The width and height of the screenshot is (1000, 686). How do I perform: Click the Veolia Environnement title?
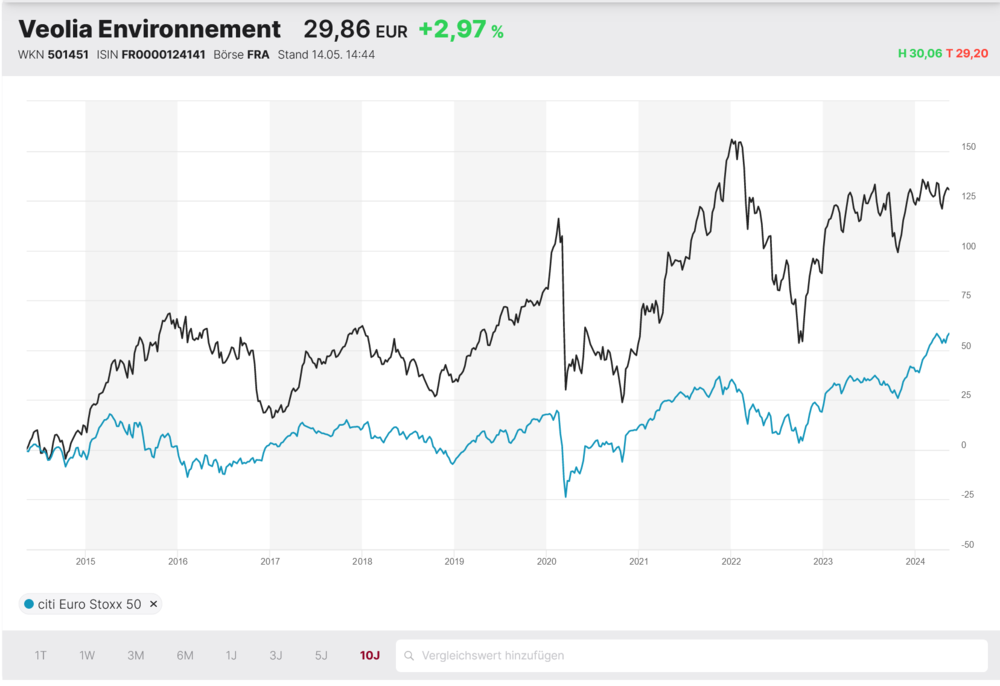[149, 29]
